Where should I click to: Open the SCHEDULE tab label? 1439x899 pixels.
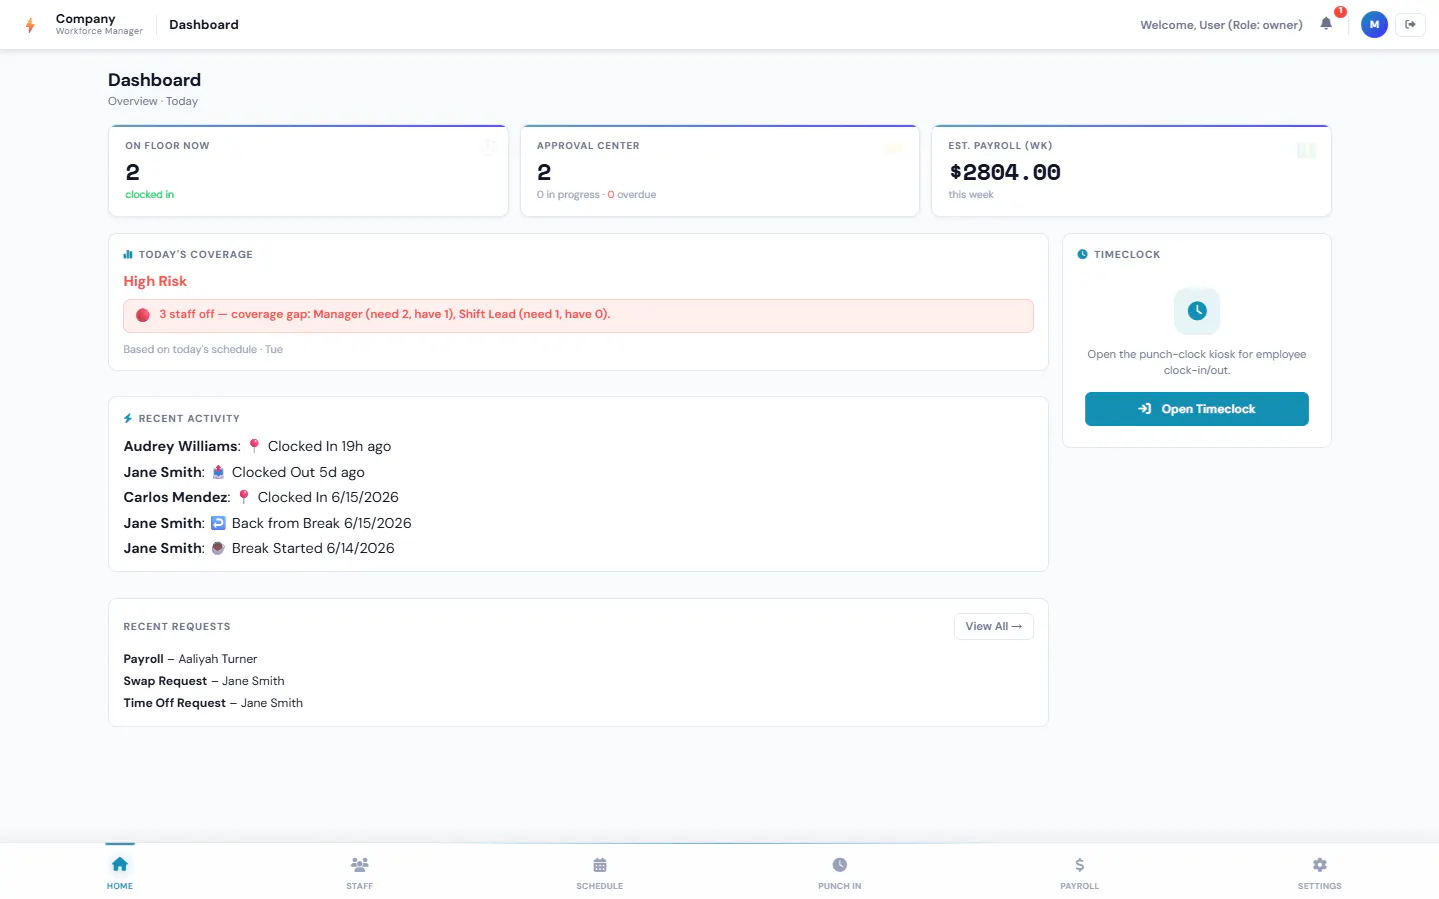(x=600, y=886)
